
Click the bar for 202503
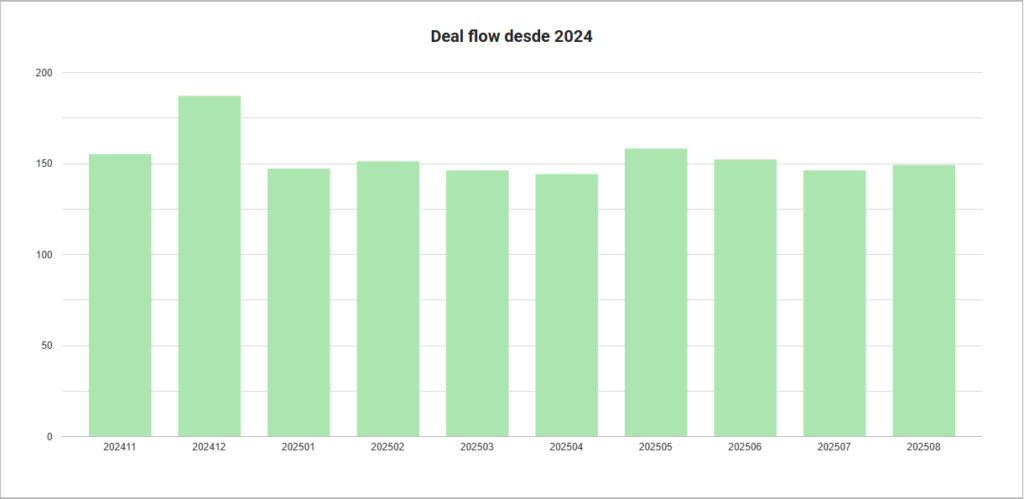coord(477,303)
